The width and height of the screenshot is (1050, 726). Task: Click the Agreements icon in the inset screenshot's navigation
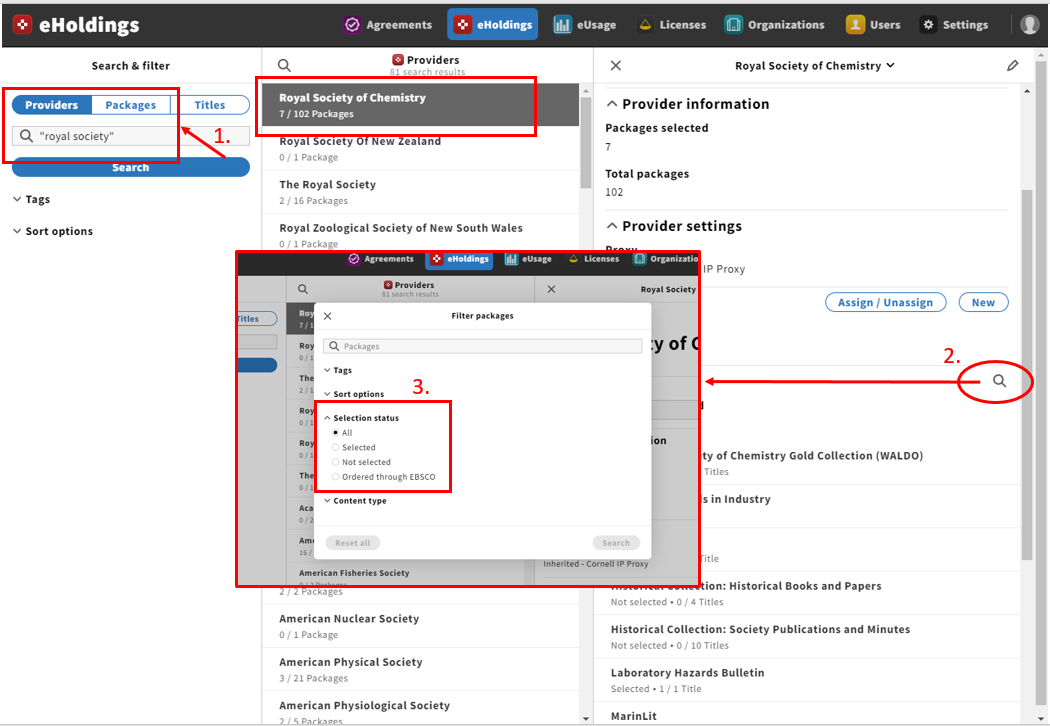[x=354, y=259]
